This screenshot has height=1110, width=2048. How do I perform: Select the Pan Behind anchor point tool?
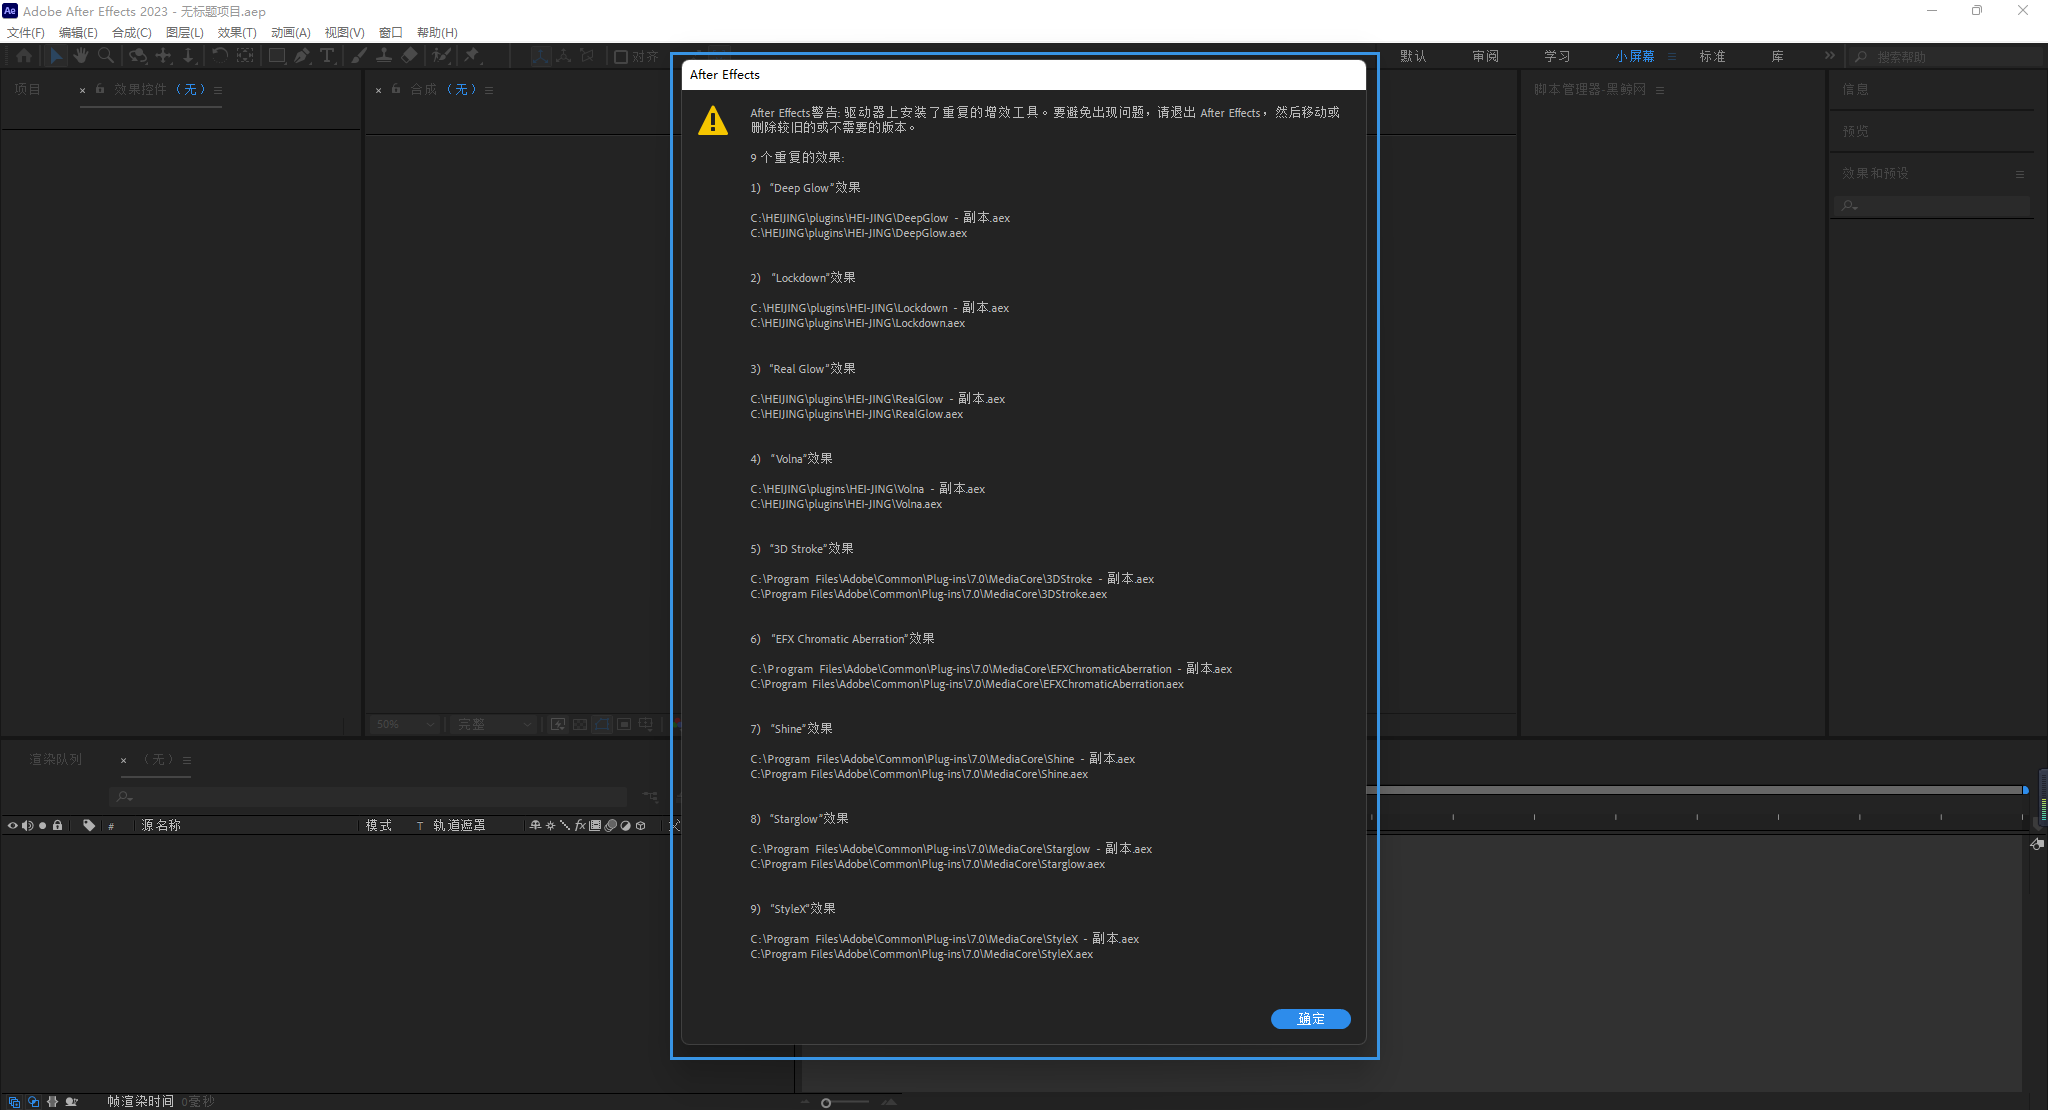click(245, 56)
